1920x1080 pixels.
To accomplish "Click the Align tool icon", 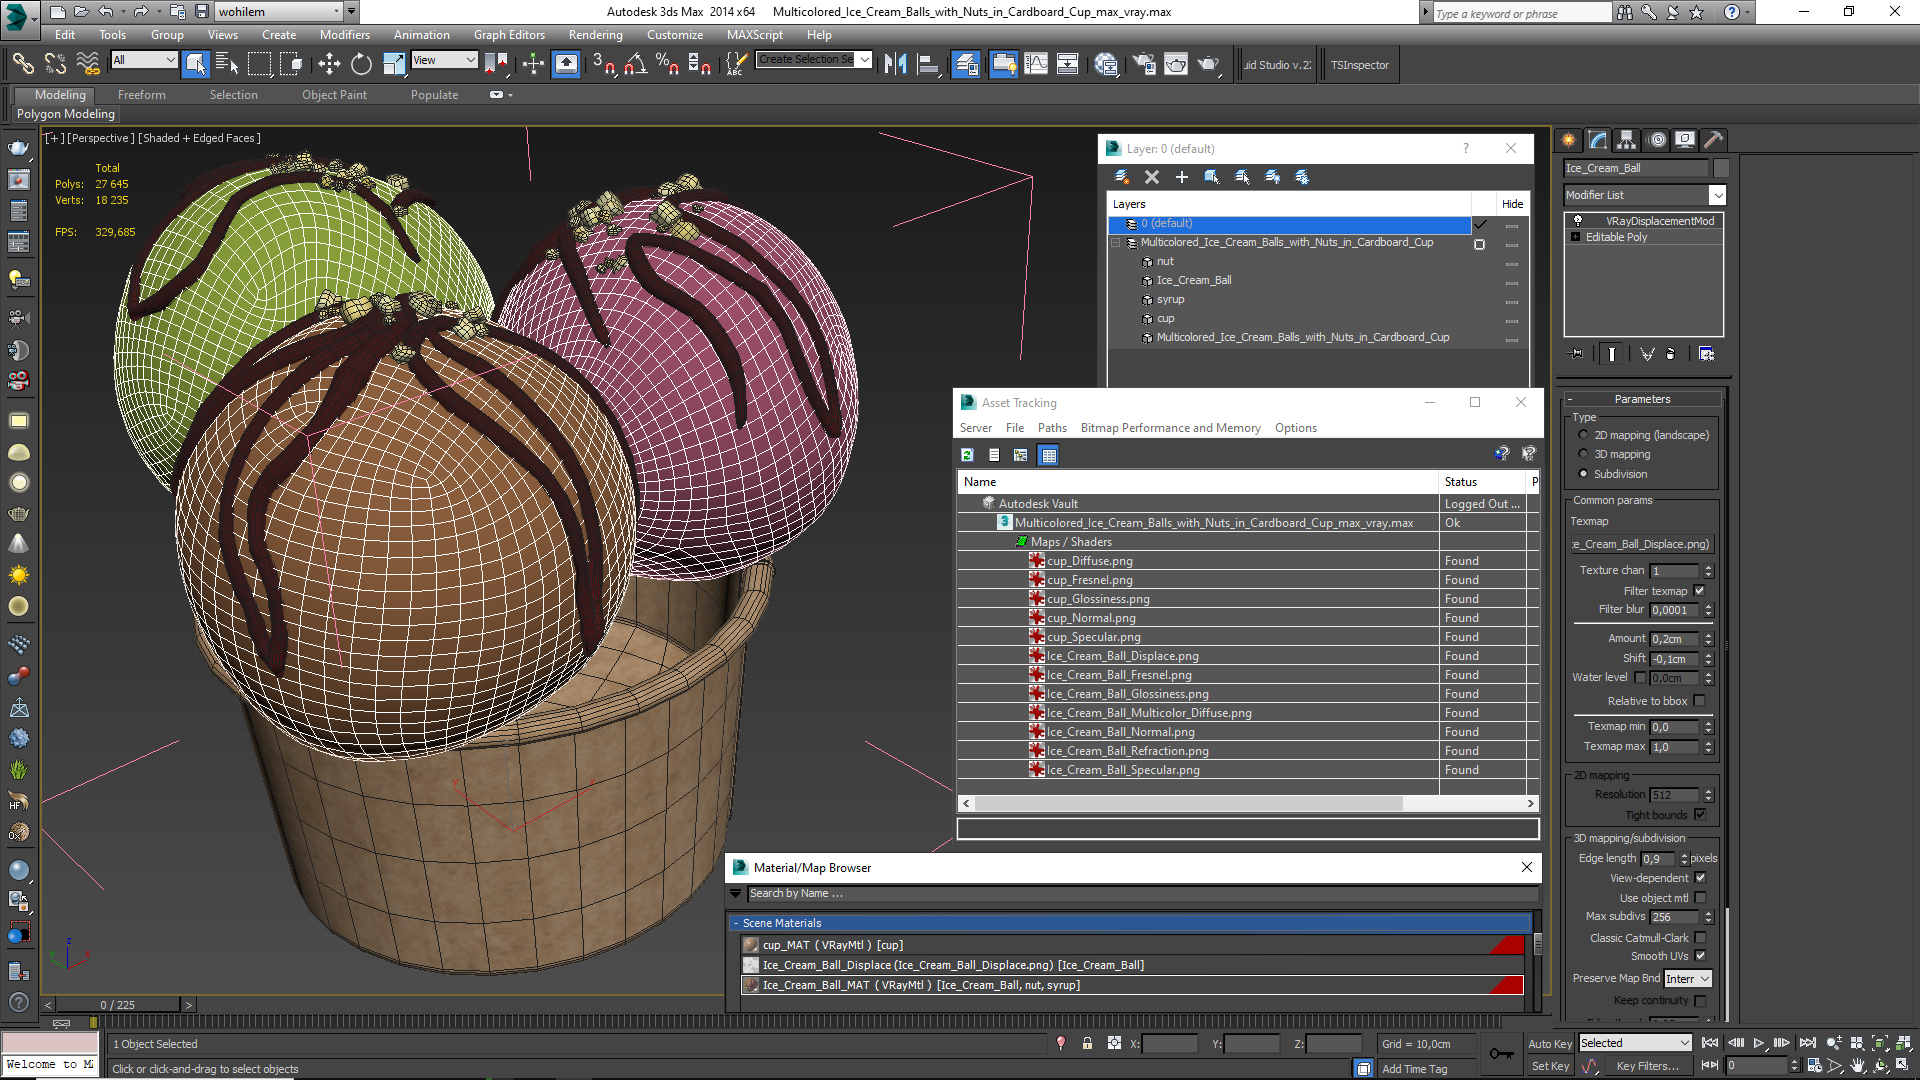I will 928,64.
